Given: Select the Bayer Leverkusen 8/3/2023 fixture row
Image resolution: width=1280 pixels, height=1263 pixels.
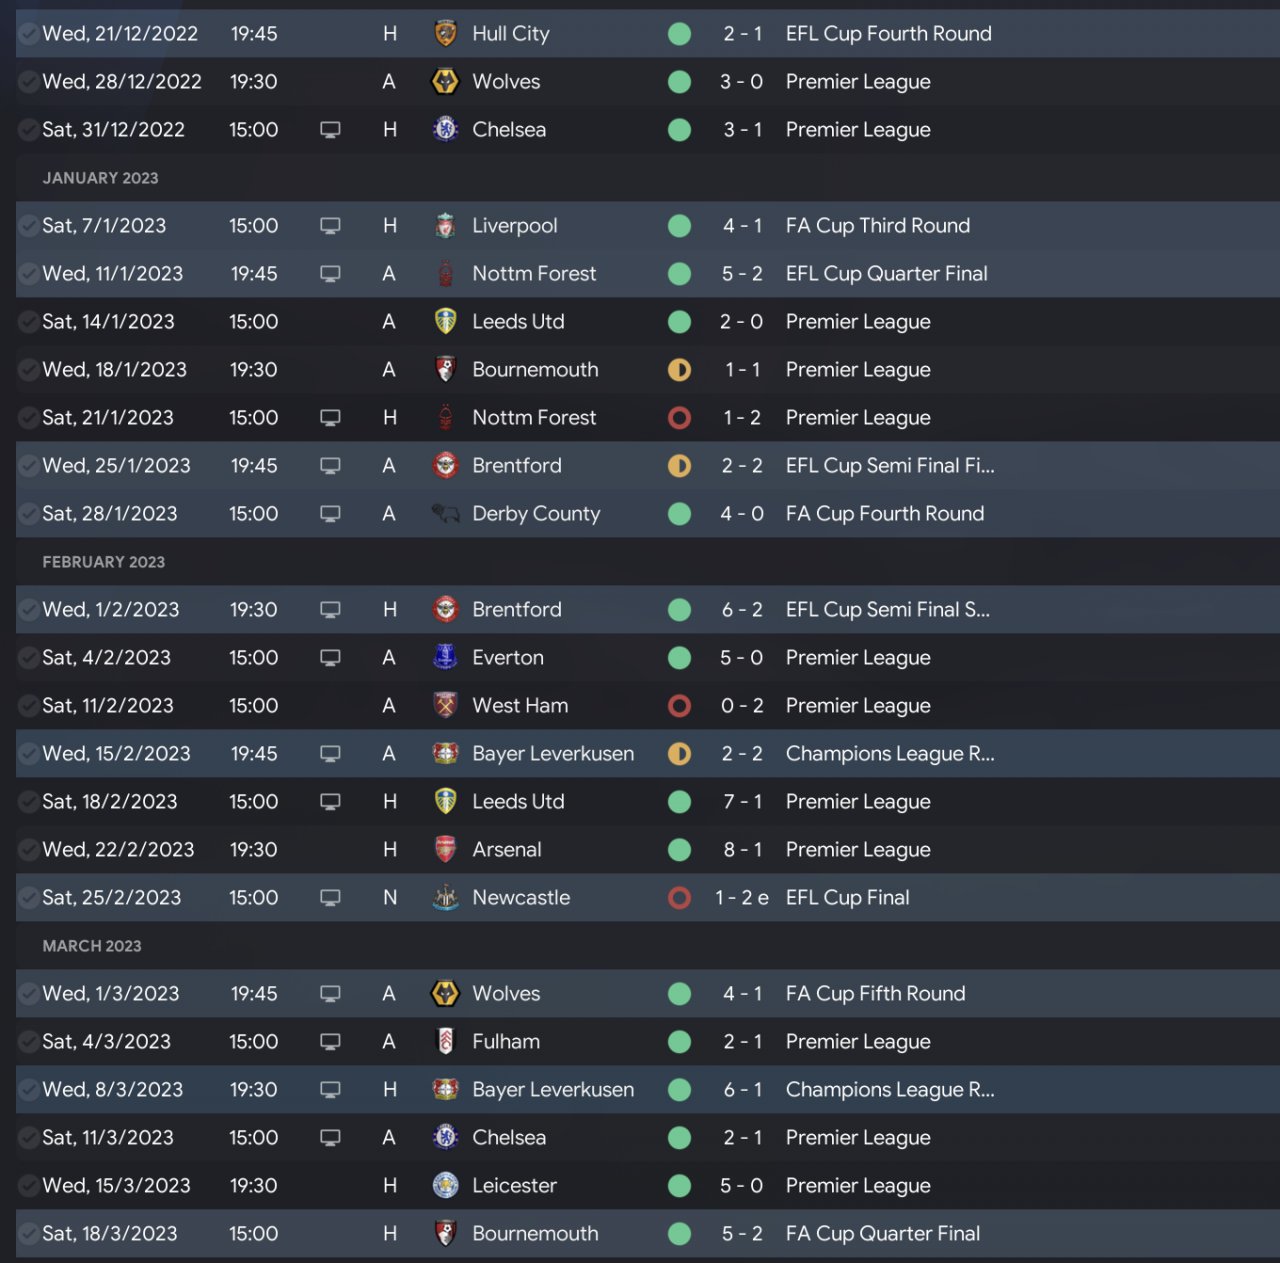Looking at the screenshot, I should 640,1090.
